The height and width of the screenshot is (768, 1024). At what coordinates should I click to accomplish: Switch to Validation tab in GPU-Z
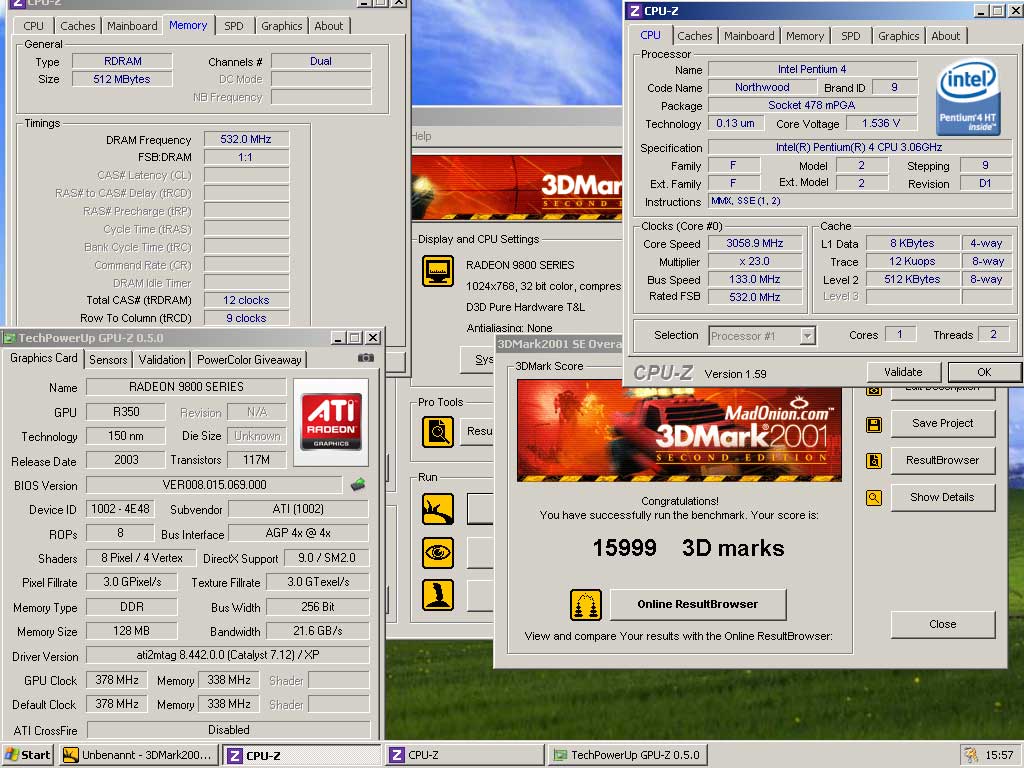point(161,359)
